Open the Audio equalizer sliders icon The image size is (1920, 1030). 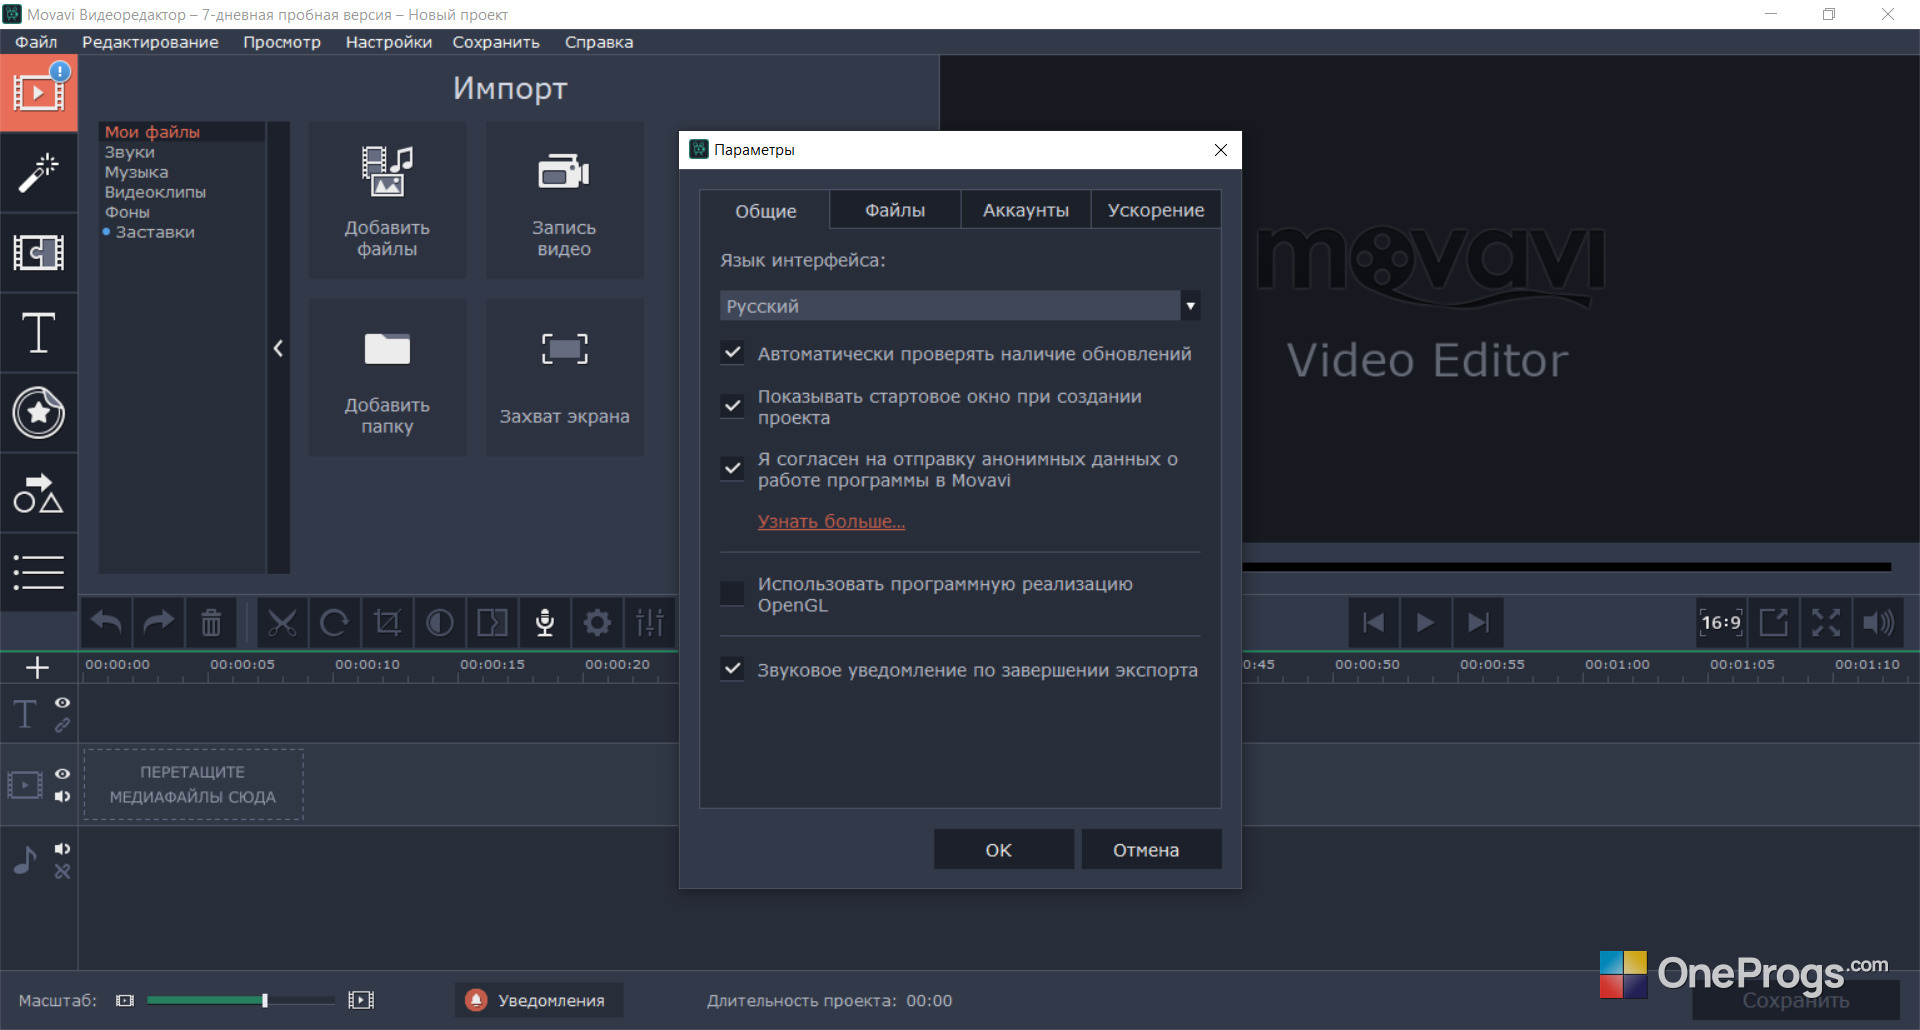pos(650,623)
